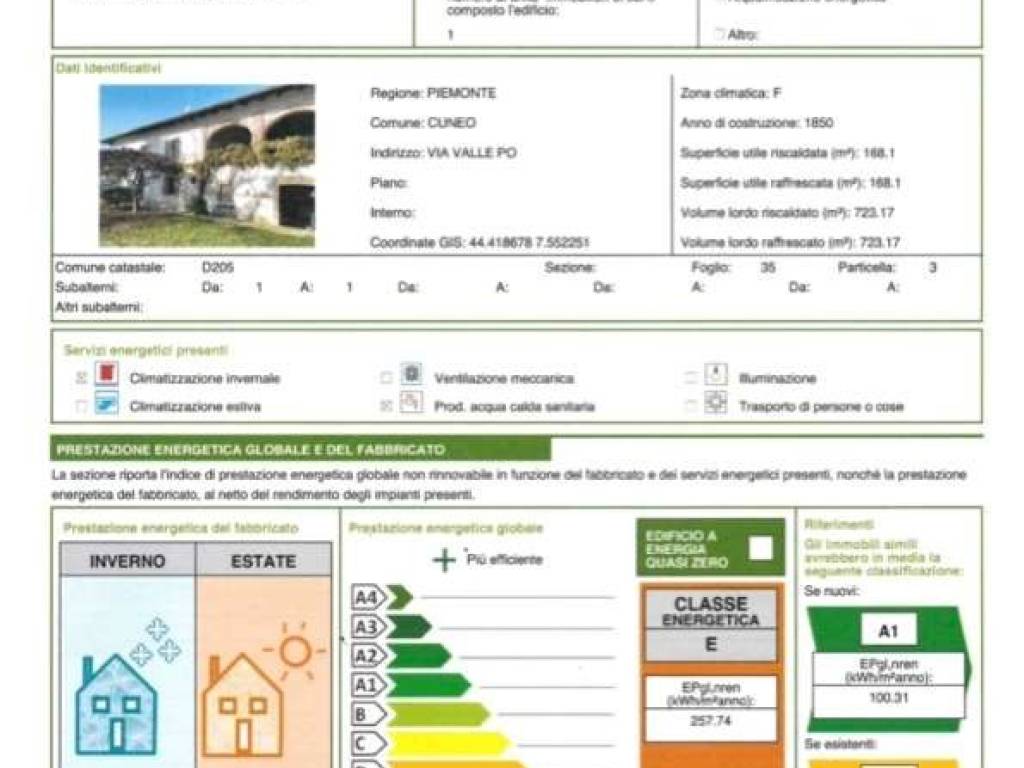Enable the Ventilazione meccanica checkbox

pos(386,379)
